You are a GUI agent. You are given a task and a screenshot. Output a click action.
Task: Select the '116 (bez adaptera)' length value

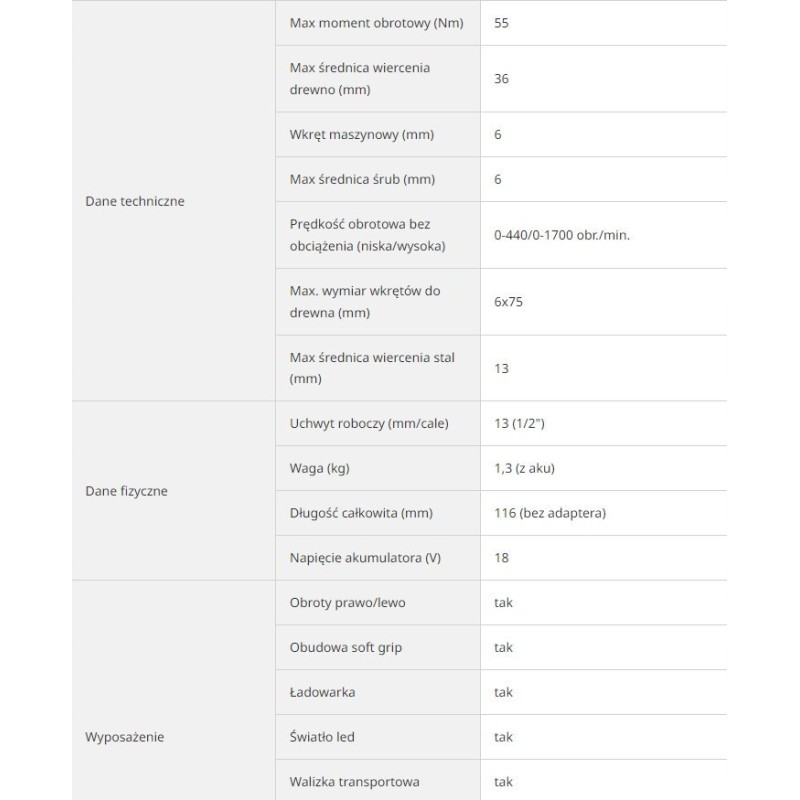click(x=549, y=513)
